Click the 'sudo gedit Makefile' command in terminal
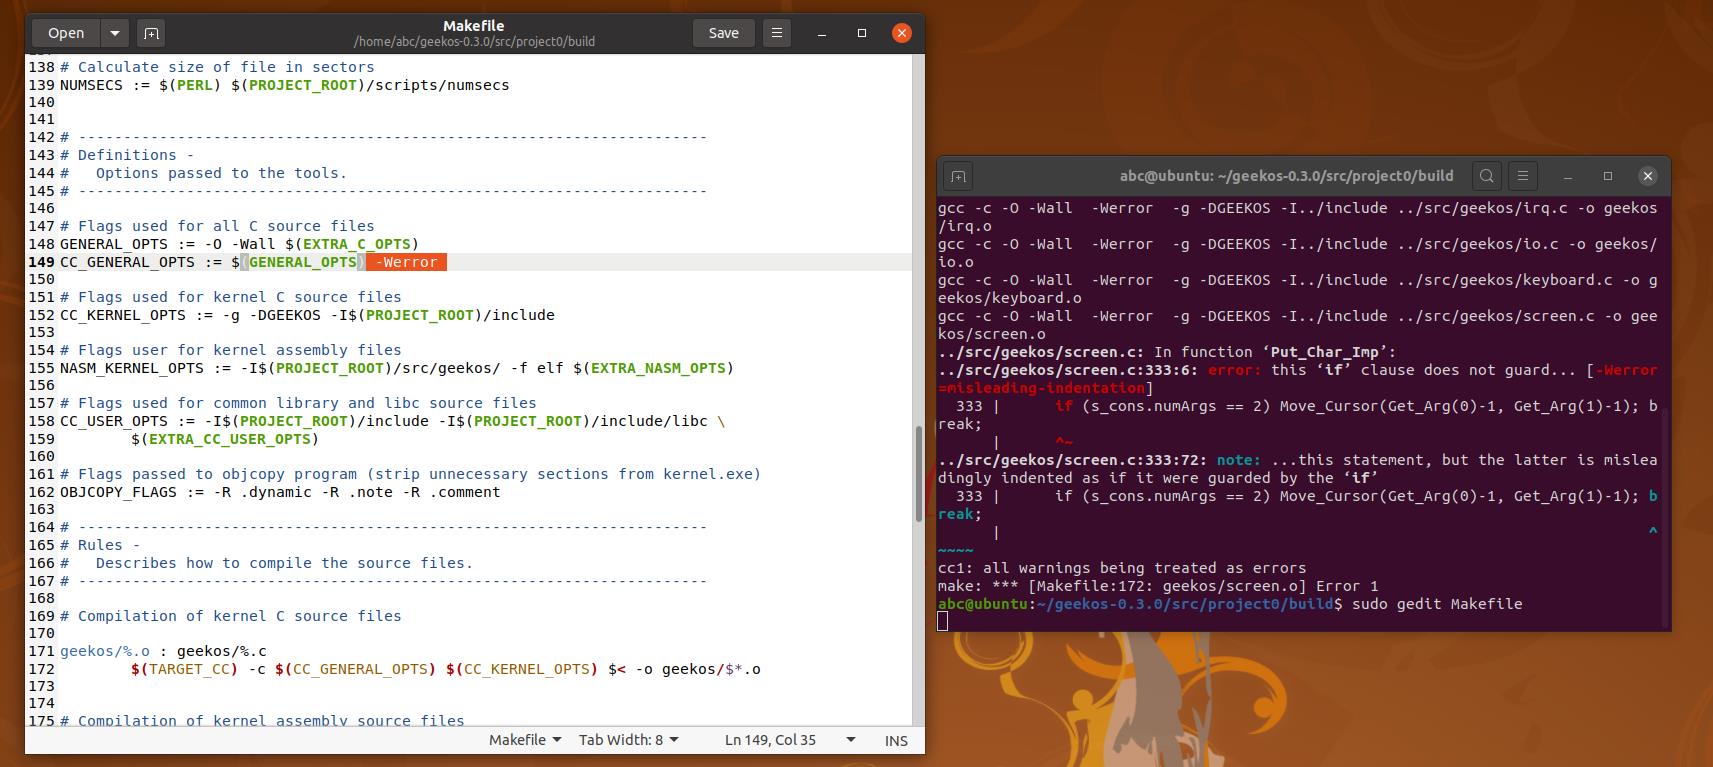This screenshot has width=1713, height=767. (x=1437, y=604)
